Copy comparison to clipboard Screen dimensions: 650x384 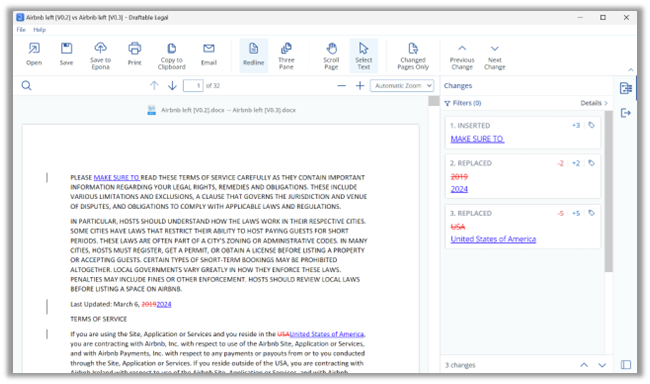[x=172, y=55]
